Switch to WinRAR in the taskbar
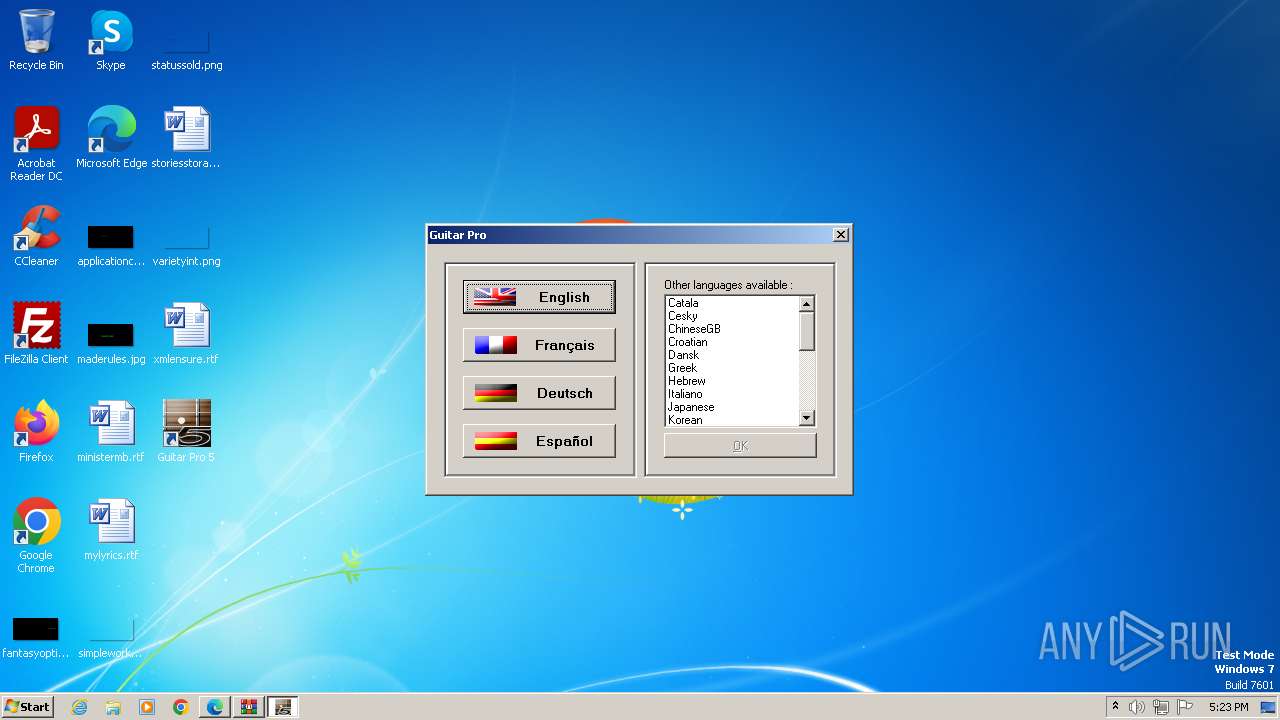1280x720 pixels. pos(249,707)
